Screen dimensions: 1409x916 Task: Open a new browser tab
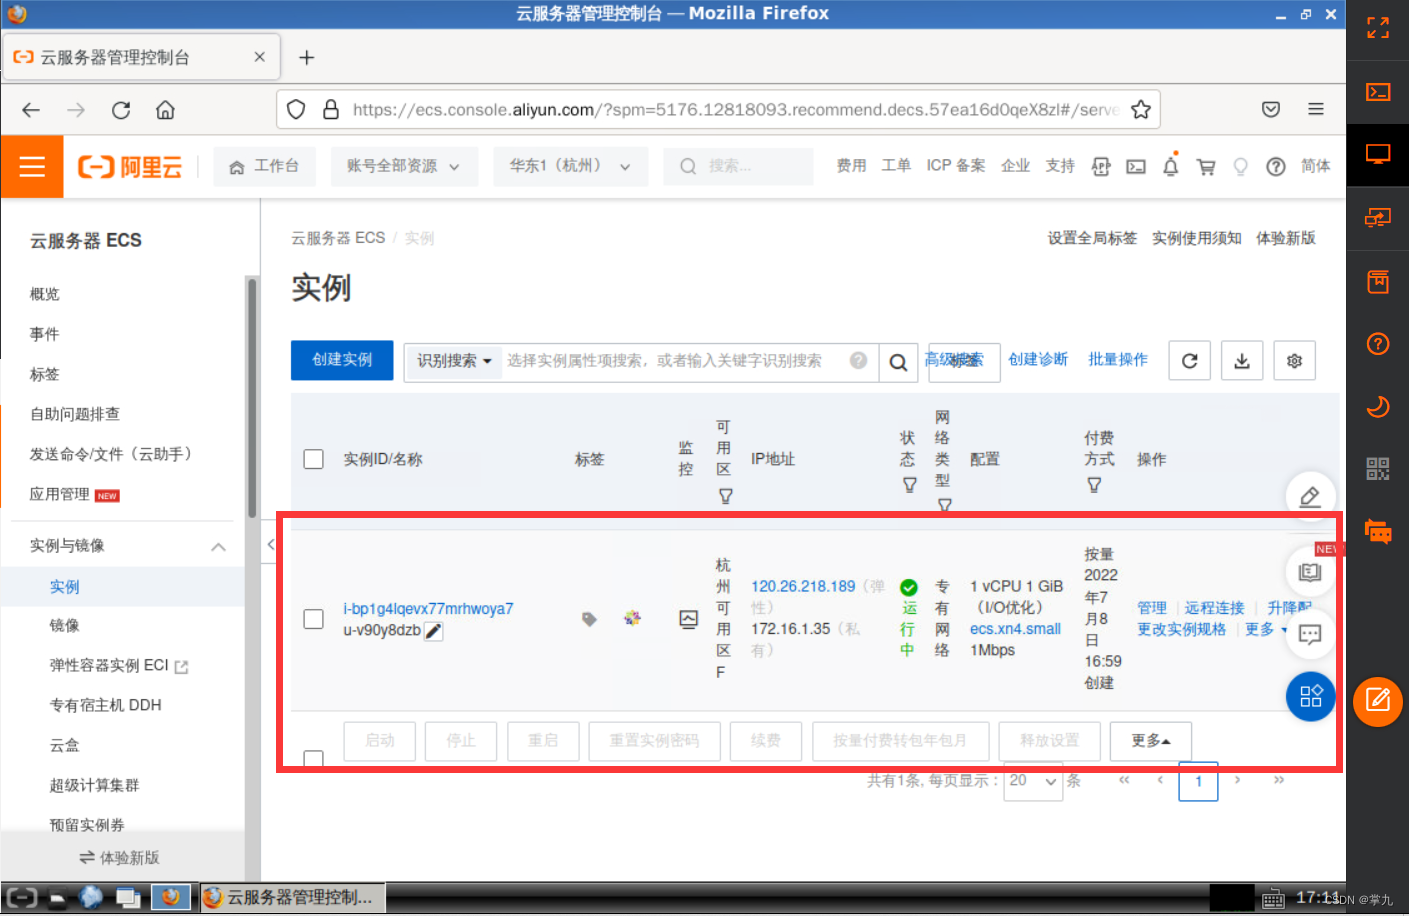[307, 57]
